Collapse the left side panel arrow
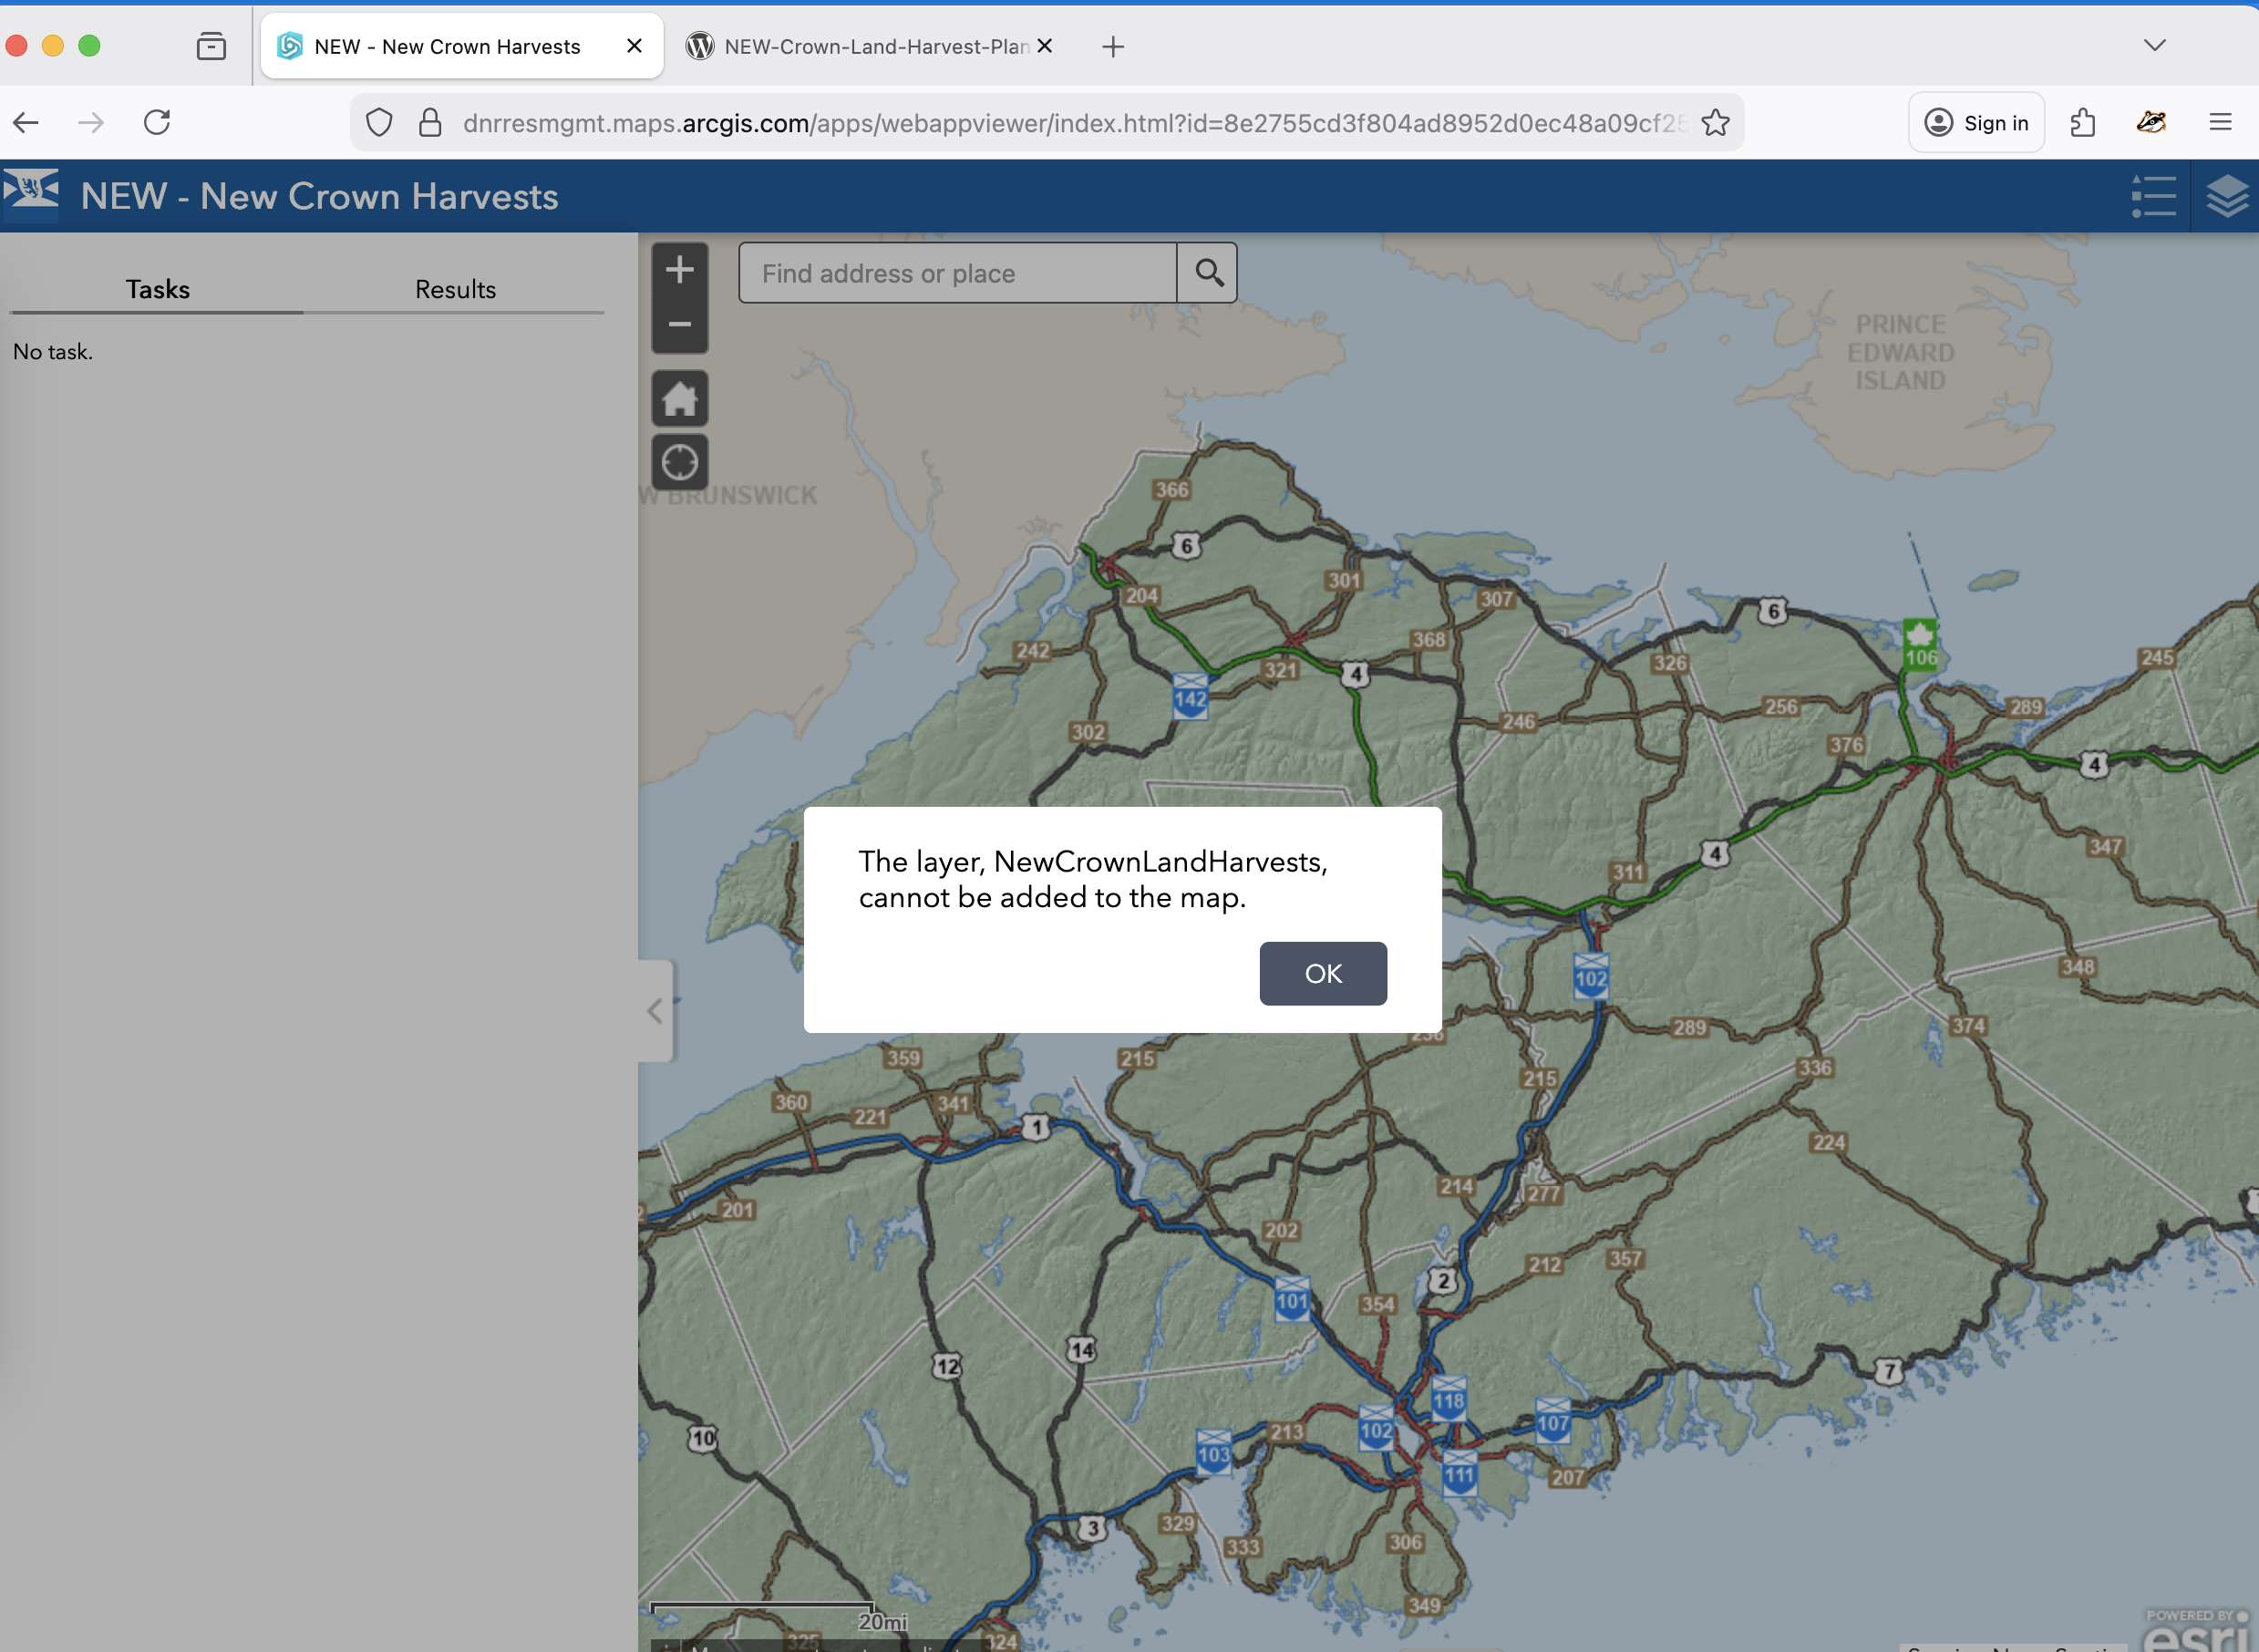The height and width of the screenshot is (1652, 2259). point(655,1011)
